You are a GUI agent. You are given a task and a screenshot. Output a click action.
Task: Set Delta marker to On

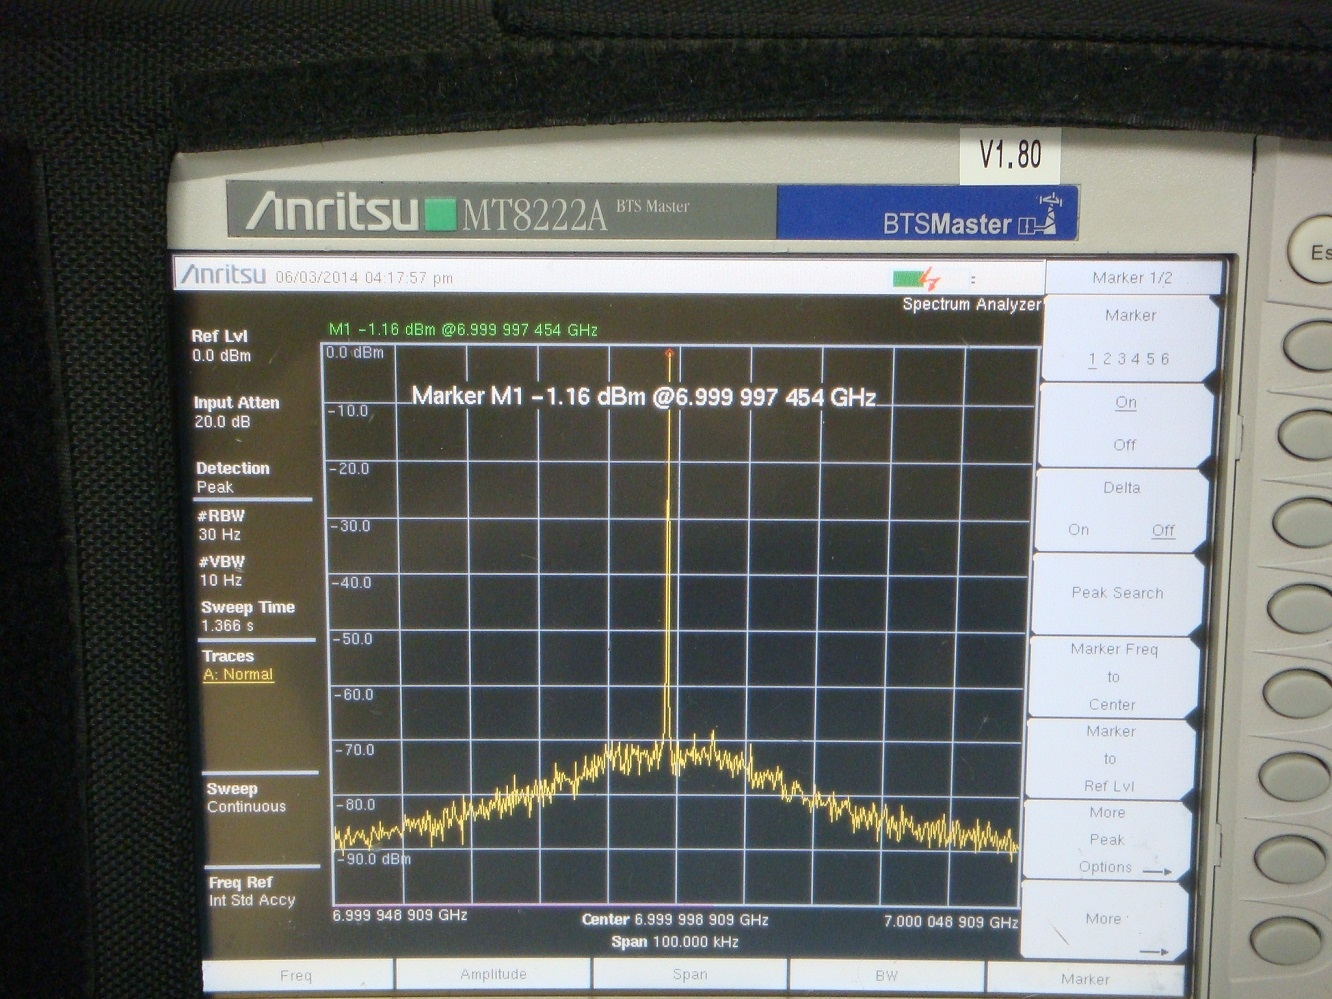pyautogui.click(x=1078, y=530)
